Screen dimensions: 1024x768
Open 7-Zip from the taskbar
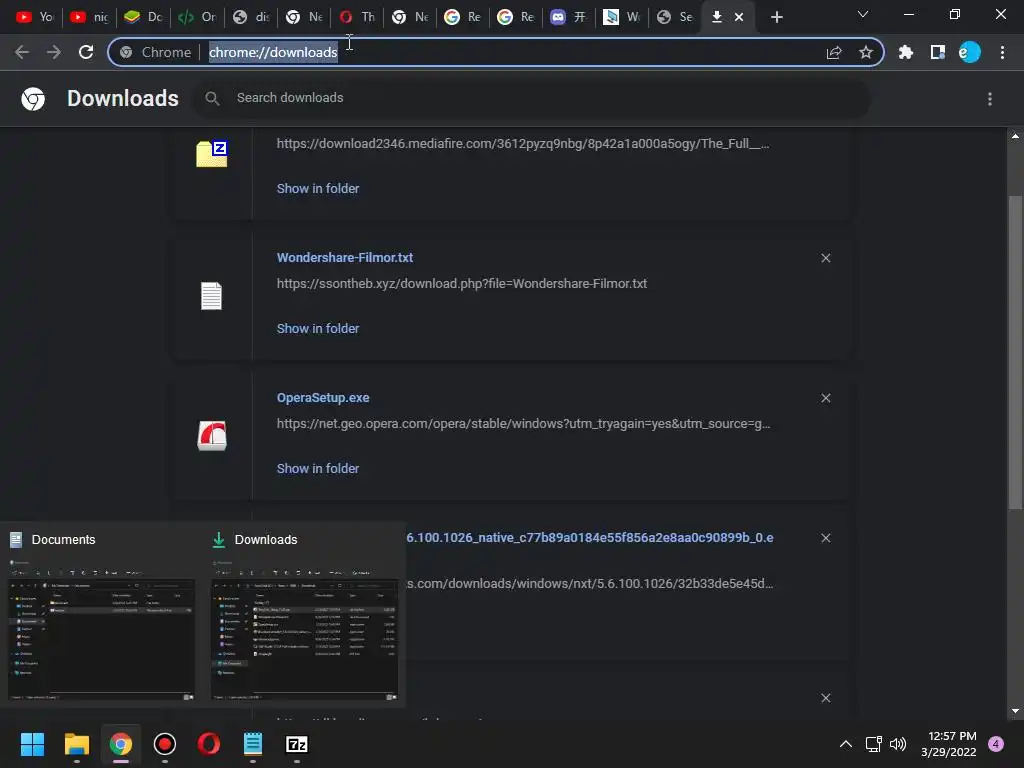click(x=296, y=744)
